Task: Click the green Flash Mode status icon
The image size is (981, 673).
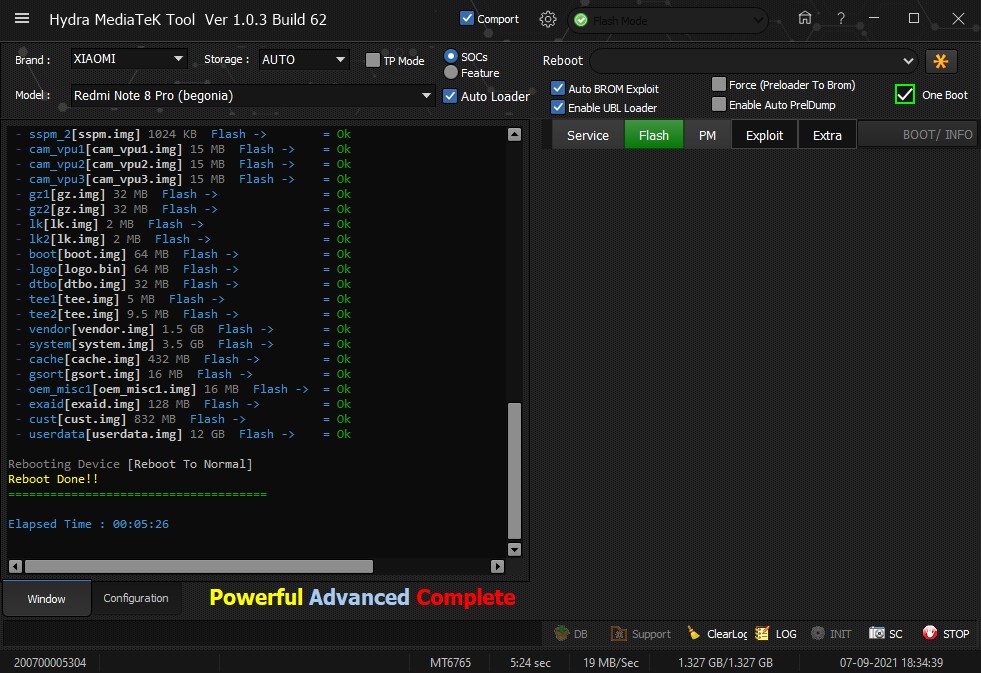Action: pos(581,20)
